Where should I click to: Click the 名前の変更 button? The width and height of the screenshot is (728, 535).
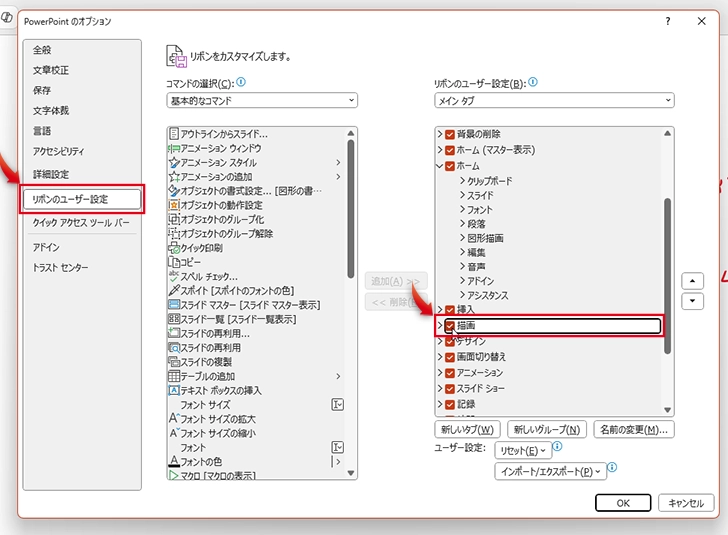pos(634,430)
